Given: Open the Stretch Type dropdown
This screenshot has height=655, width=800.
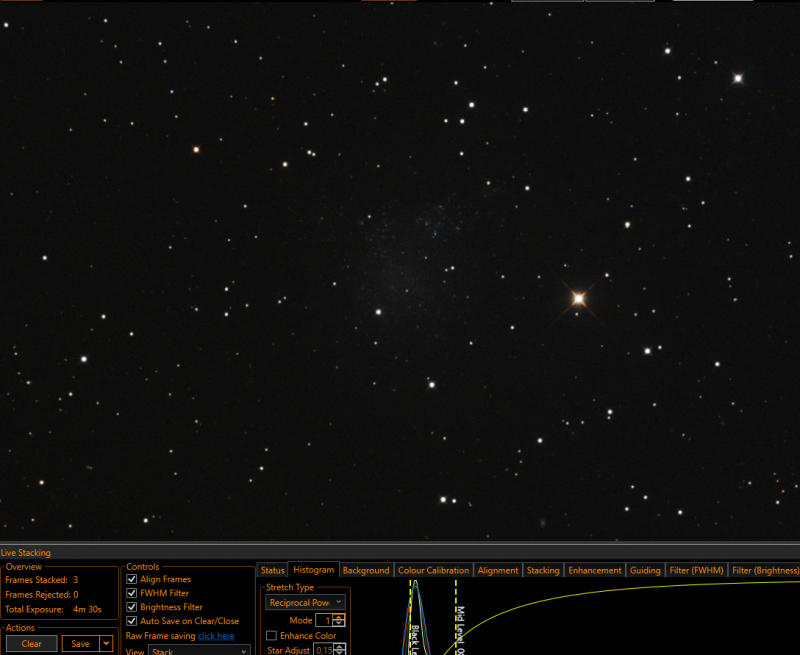Looking at the screenshot, I should (305, 602).
